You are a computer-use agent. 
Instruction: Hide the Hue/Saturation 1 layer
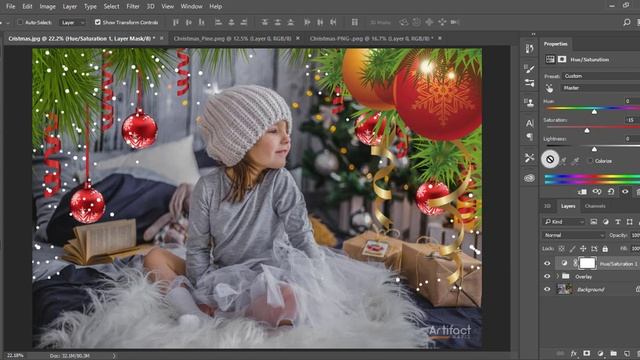pyautogui.click(x=547, y=264)
